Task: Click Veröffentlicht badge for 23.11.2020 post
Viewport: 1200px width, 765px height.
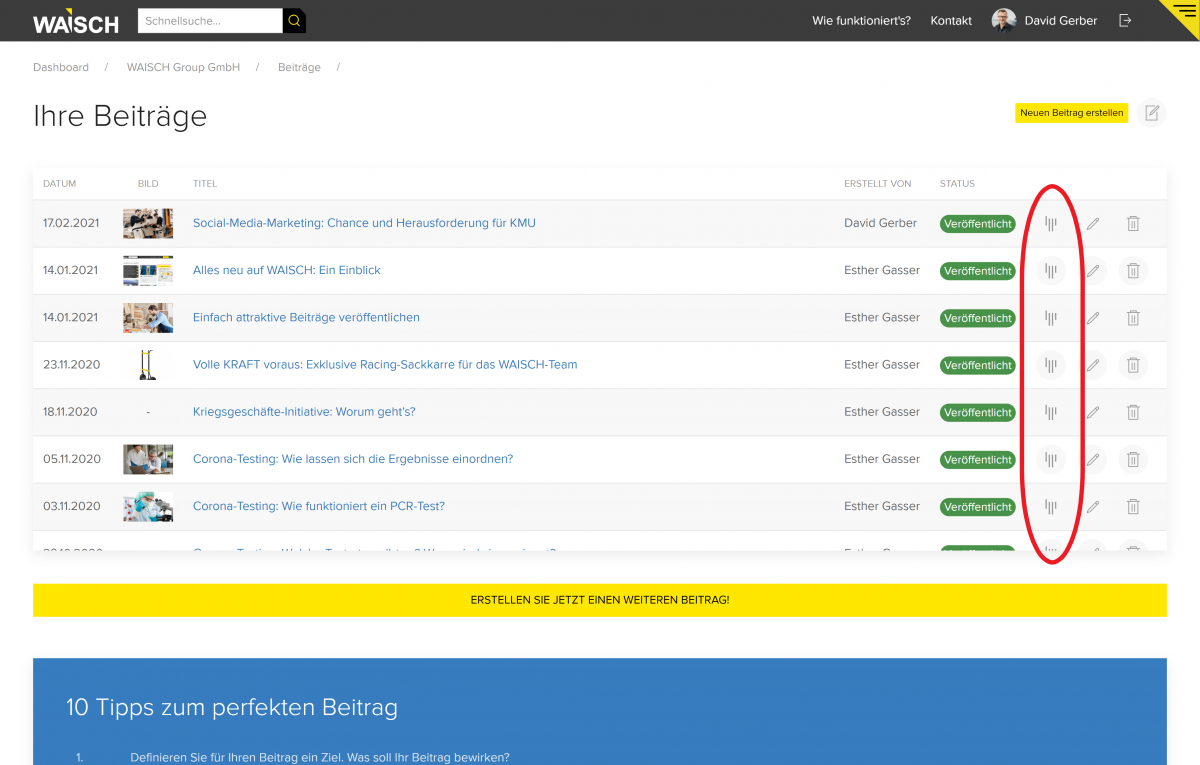Action: tap(978, 365)
